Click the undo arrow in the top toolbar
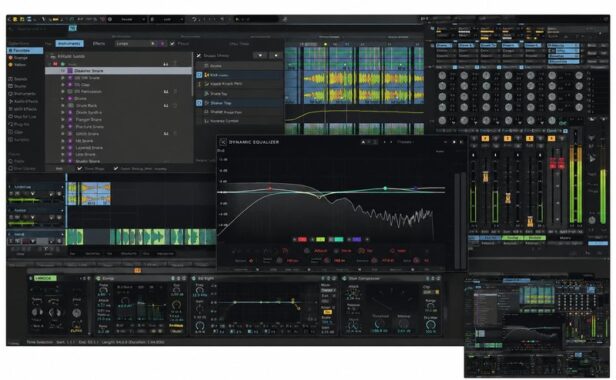This screenshot has height=380, width=616. tap(194, 19)
